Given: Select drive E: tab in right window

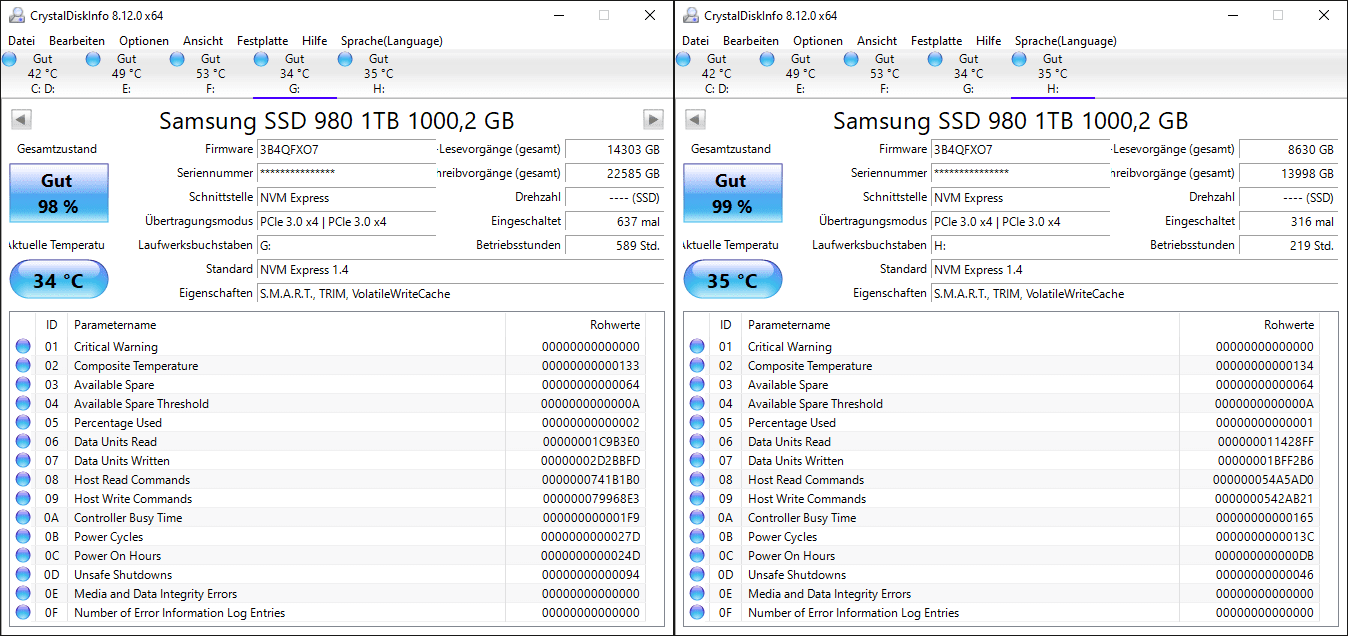Looking at the screenshot, I should click(800, 74).
